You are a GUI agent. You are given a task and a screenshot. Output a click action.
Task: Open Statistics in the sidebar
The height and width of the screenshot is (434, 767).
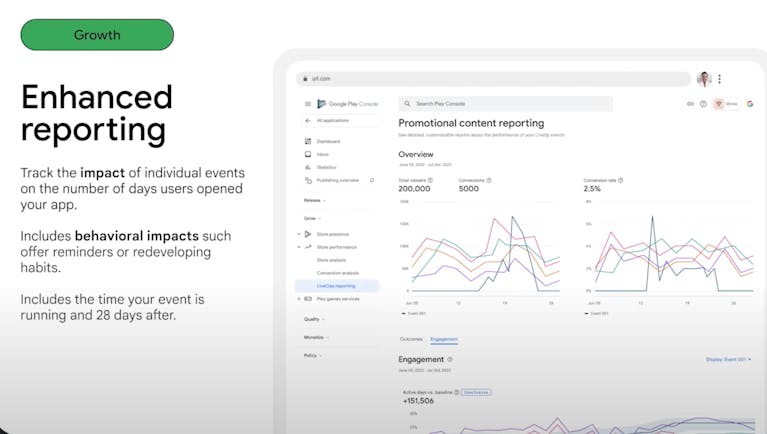click(326, 167)
